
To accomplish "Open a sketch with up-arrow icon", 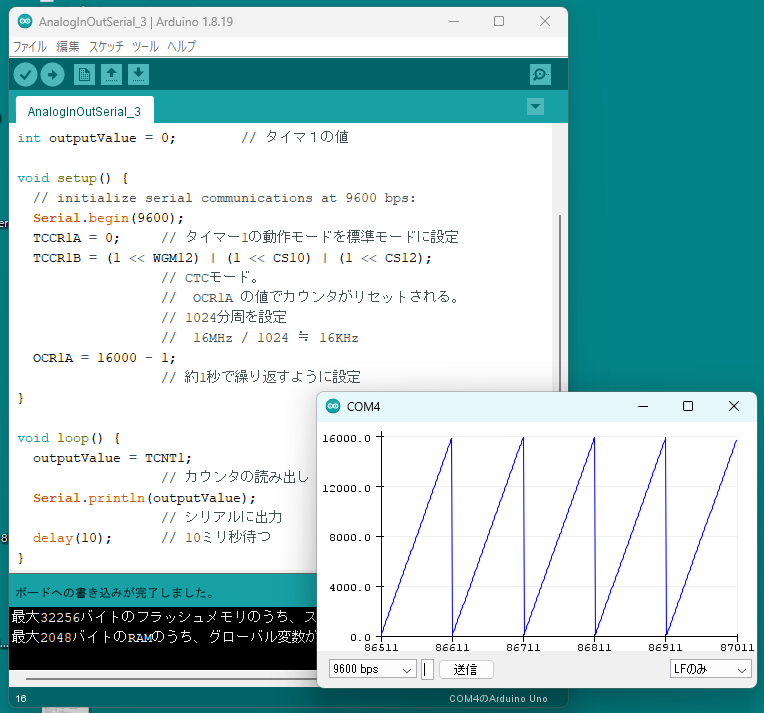I will (112, 75).
